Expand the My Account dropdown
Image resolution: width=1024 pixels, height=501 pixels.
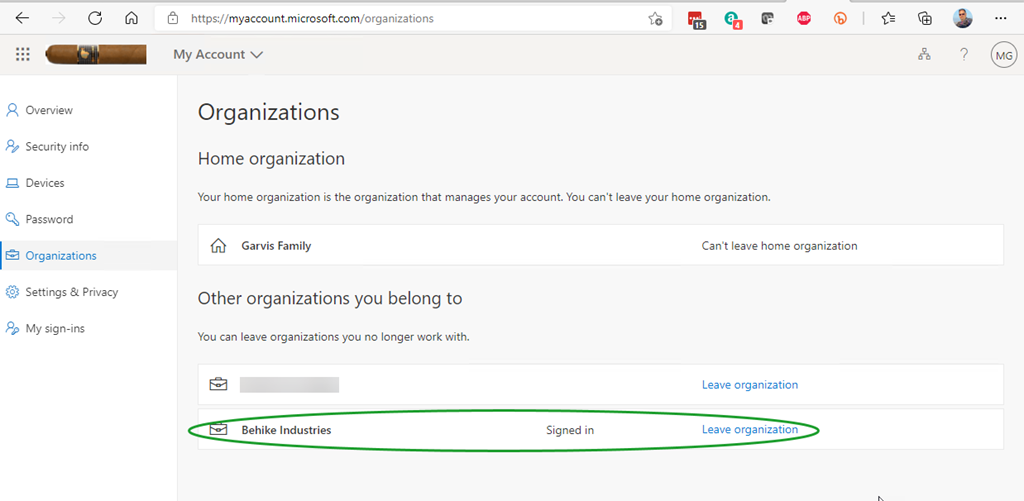coord(218,55)
